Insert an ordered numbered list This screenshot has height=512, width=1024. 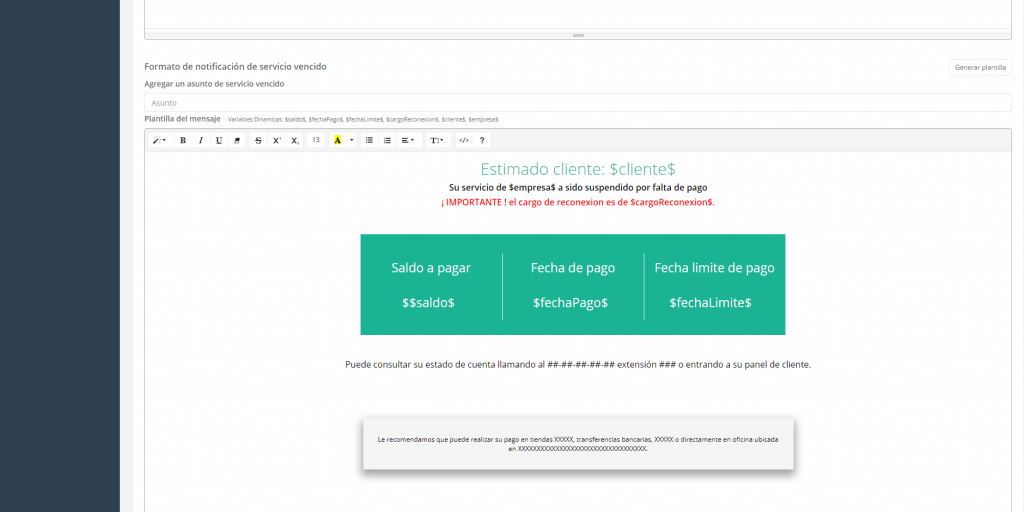[387, 140]
